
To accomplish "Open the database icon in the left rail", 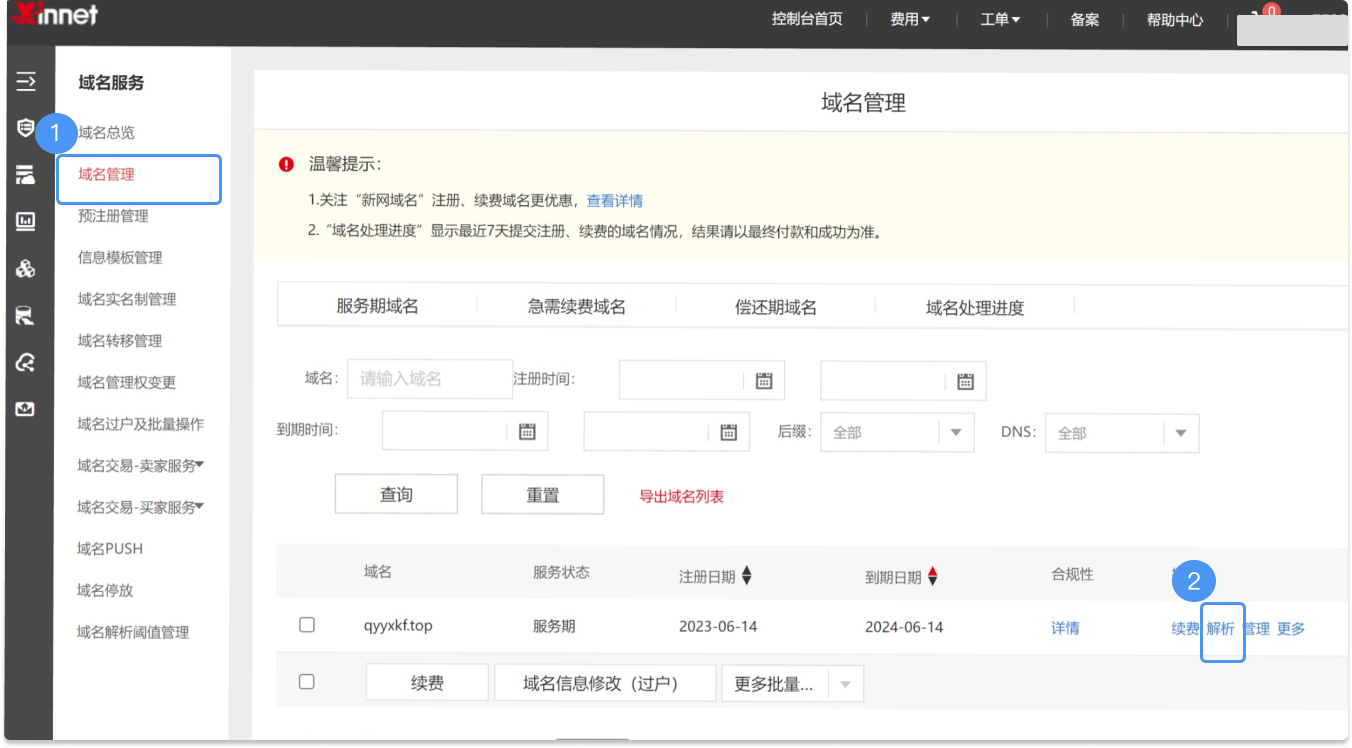I will click(26, 316).
